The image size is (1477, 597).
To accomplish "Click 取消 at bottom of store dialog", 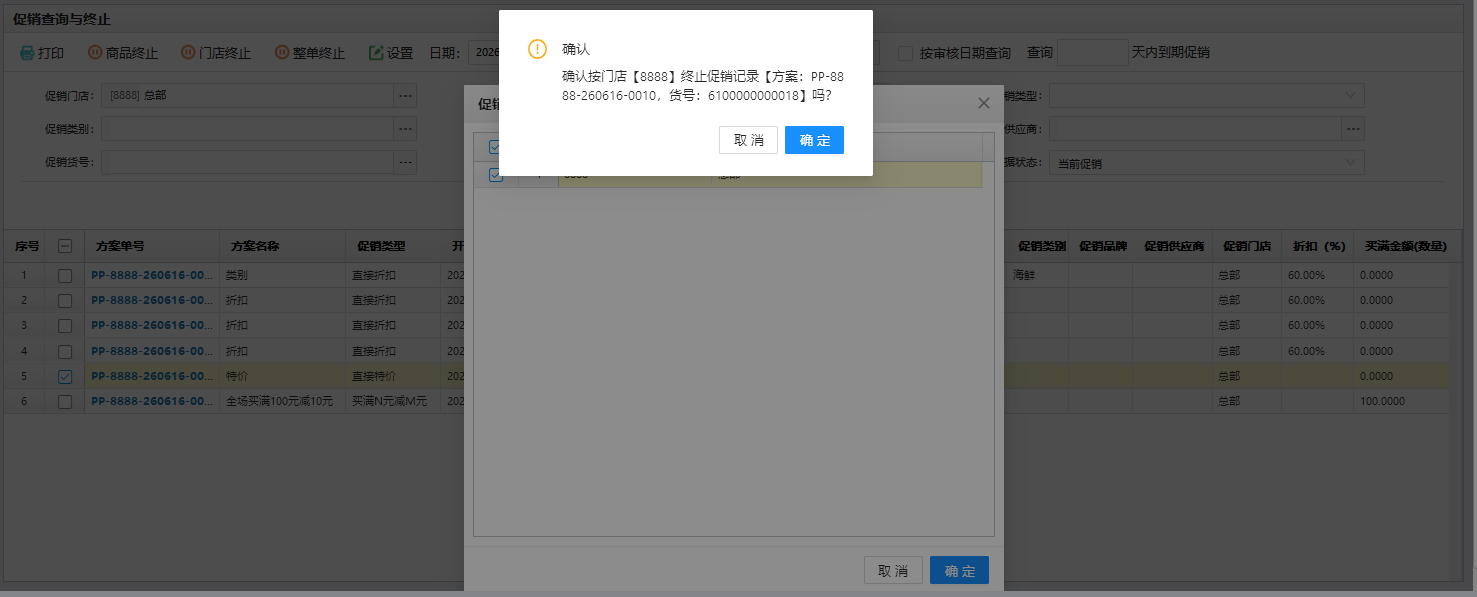I will [893, 570].
